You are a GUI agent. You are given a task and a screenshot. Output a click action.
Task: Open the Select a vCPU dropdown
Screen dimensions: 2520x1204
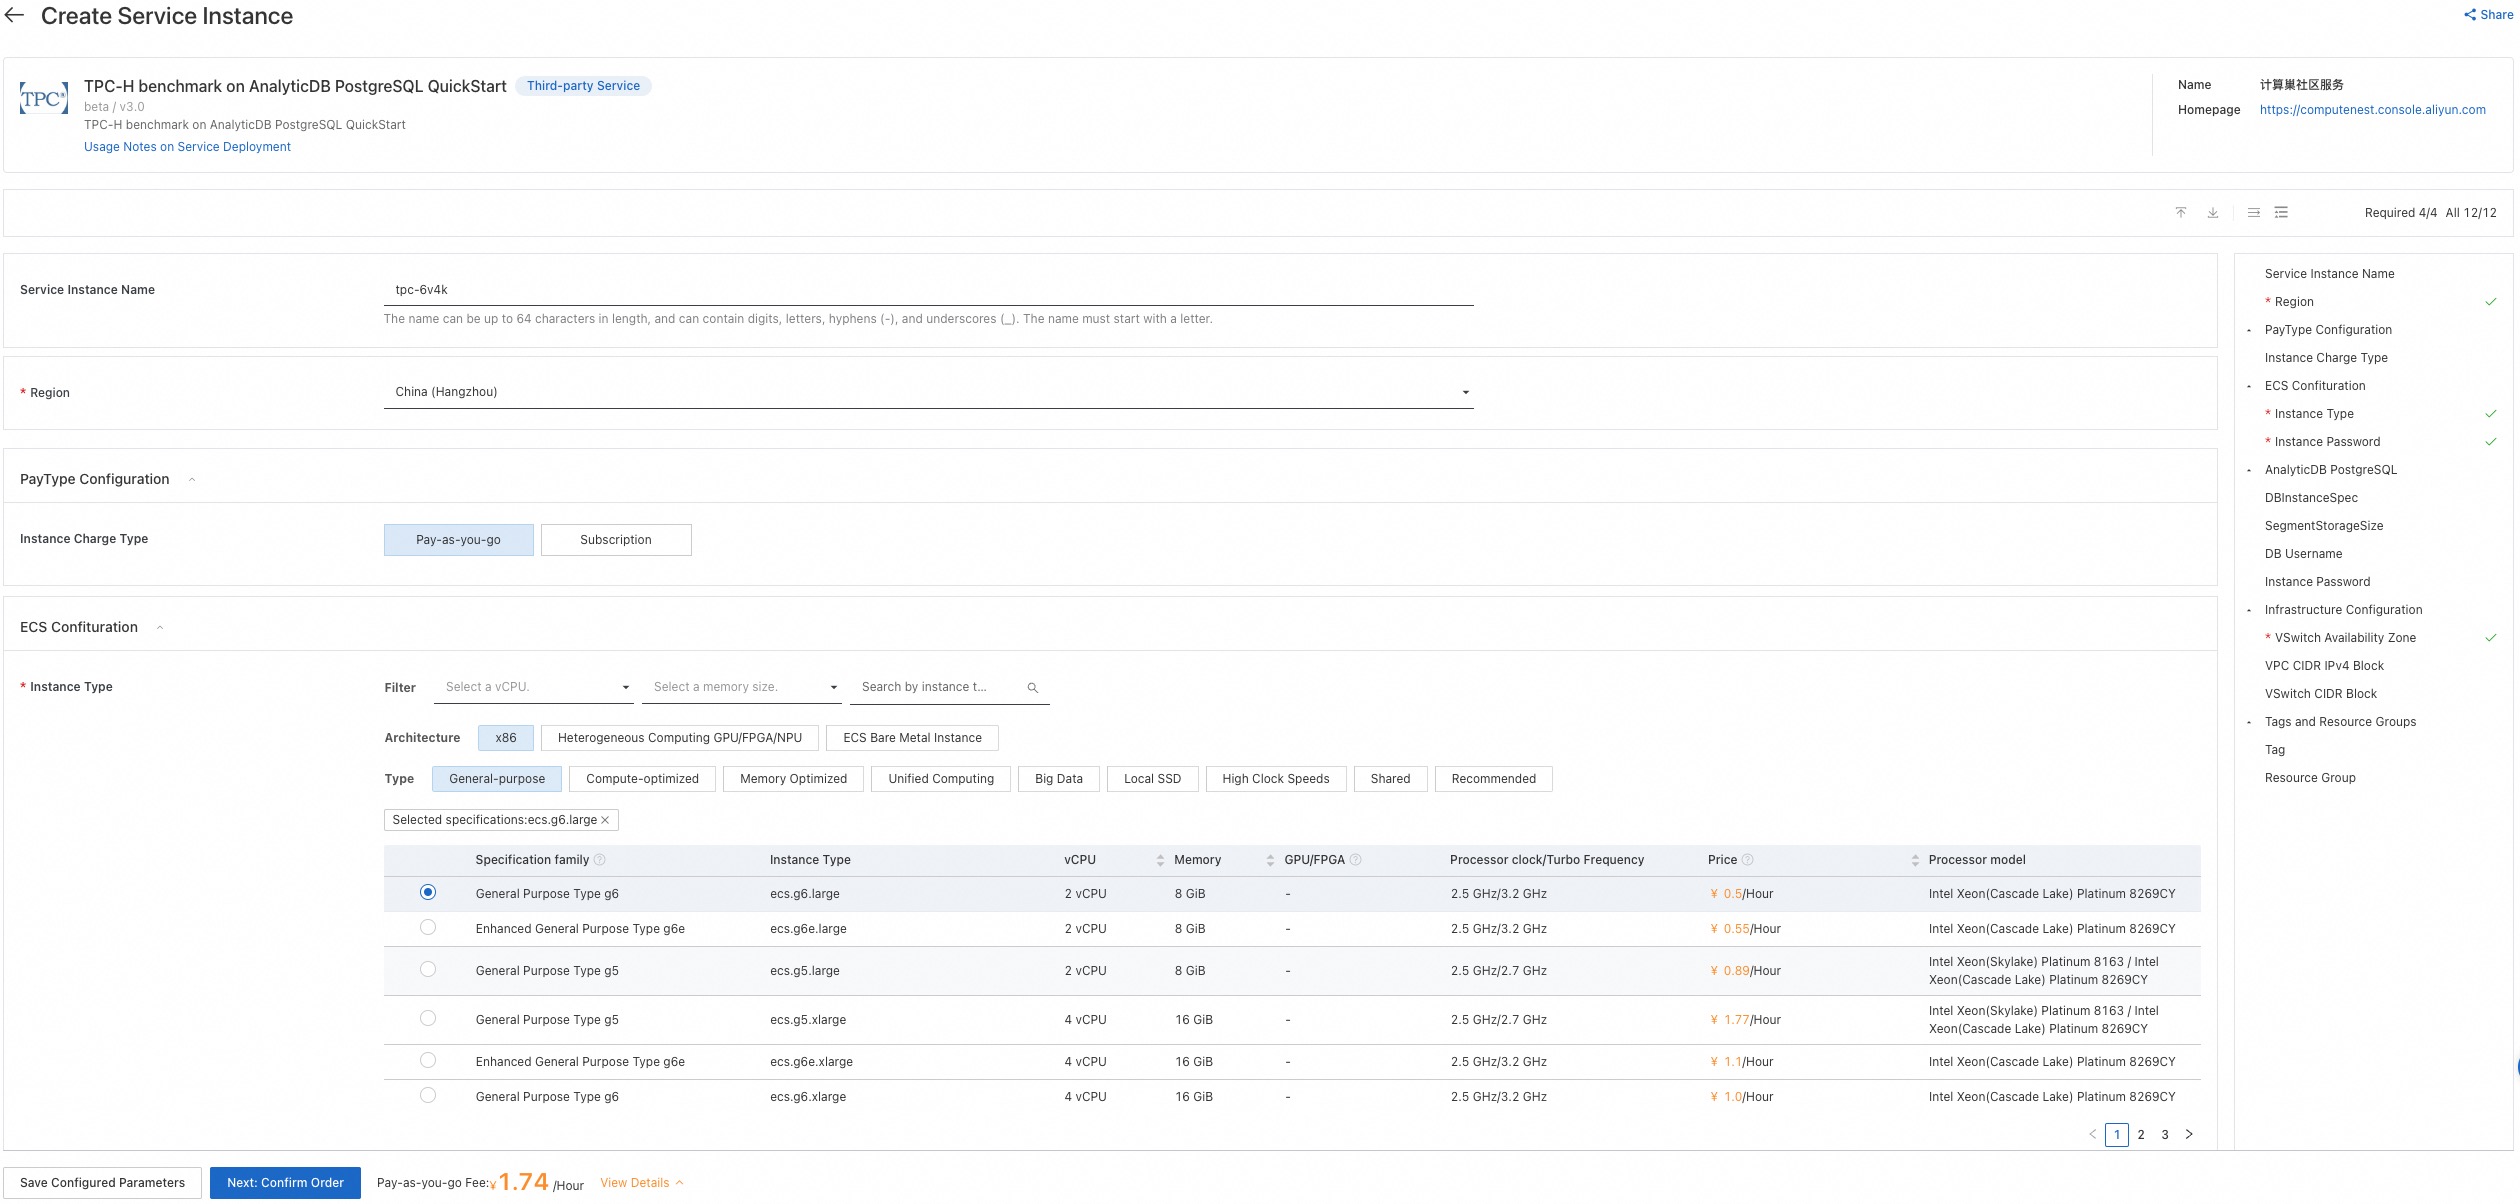535,688
